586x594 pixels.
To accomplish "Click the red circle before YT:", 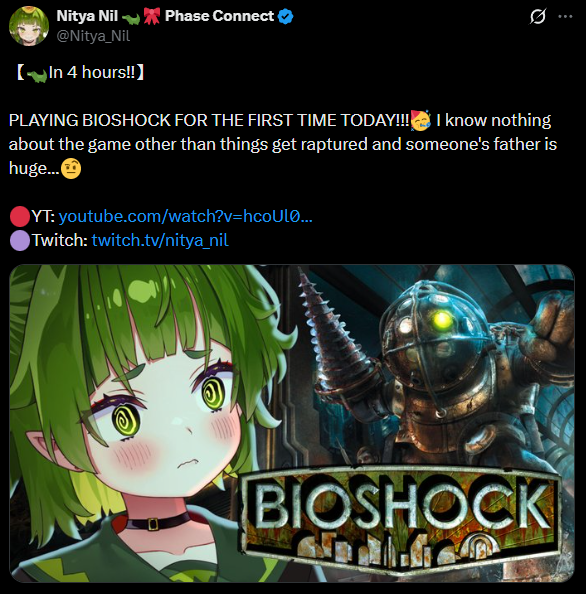I will (x=19, y=216).
